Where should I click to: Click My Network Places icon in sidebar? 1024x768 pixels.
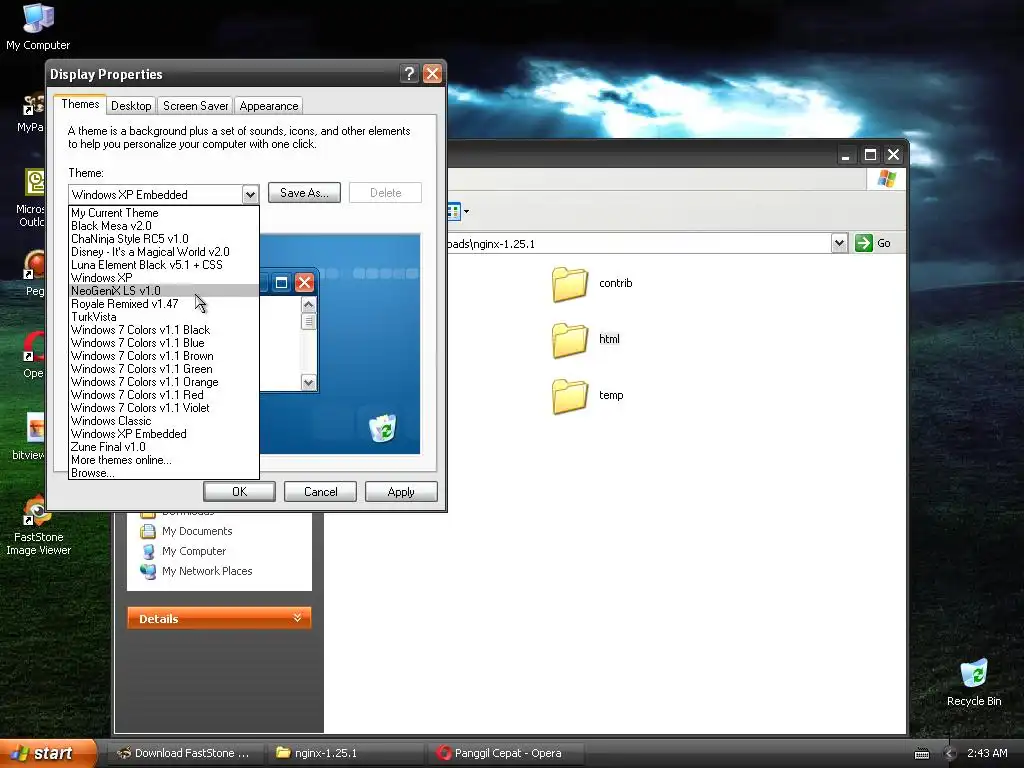point(148,571)
